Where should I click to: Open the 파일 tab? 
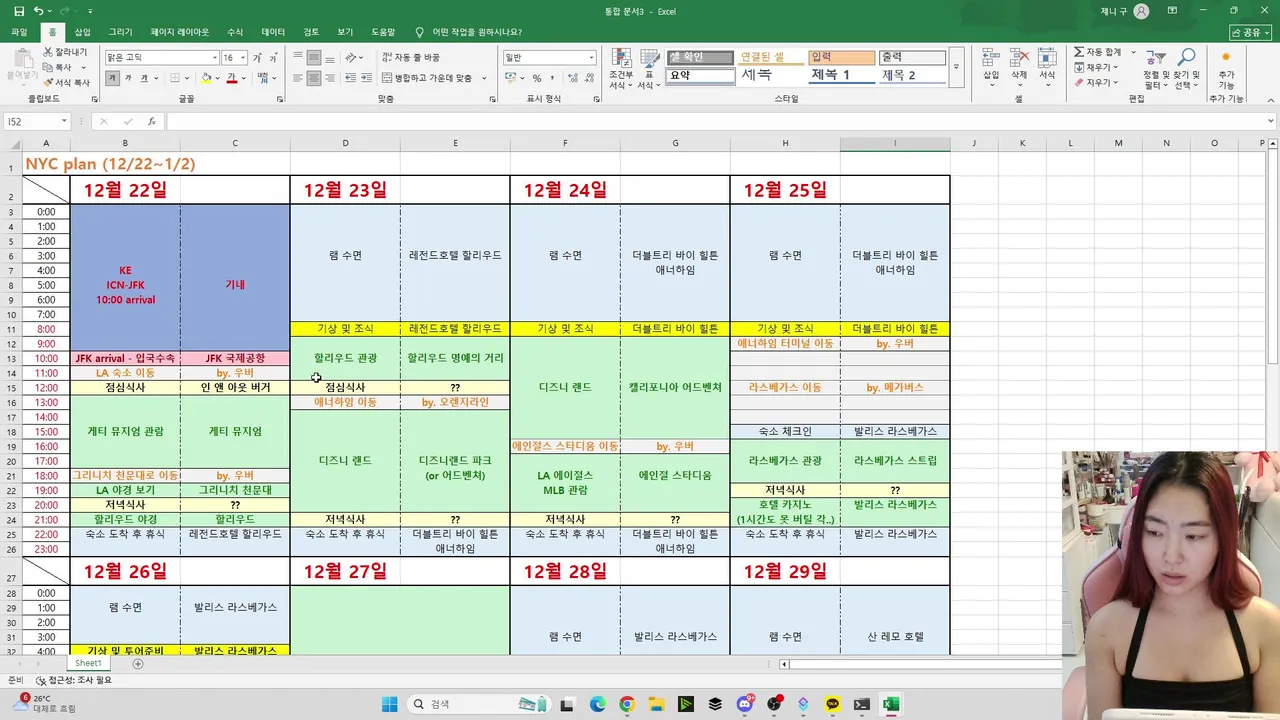click(19, 32)
